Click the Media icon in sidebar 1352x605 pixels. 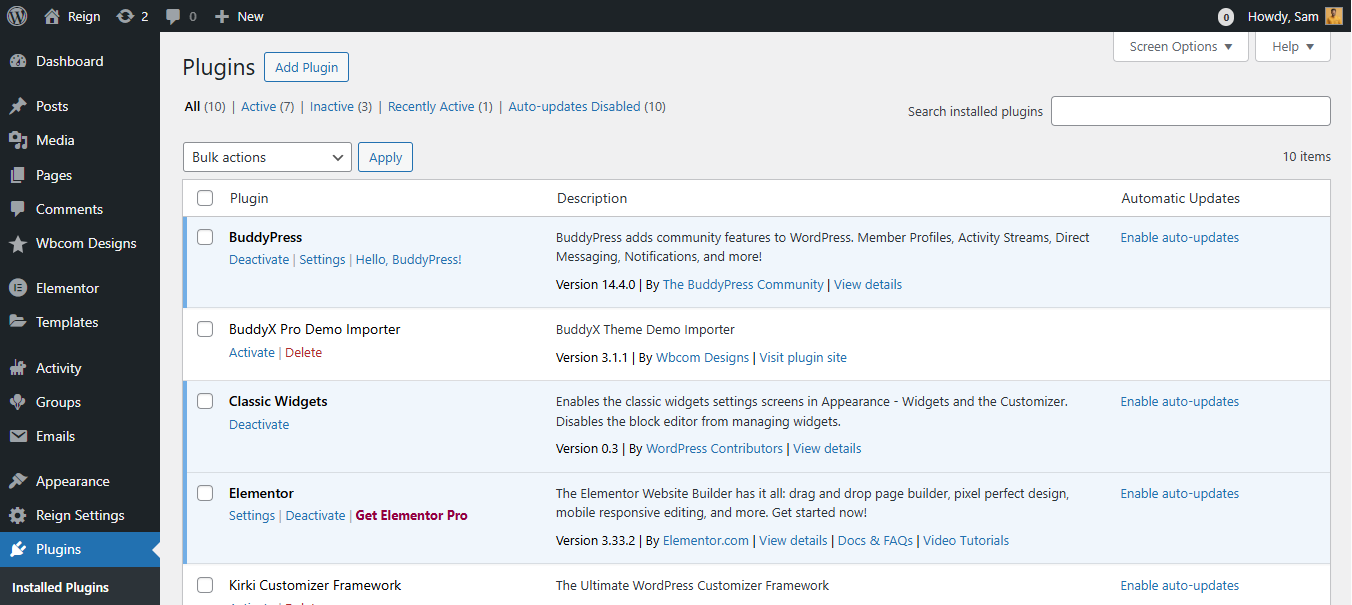pos(18,140)
